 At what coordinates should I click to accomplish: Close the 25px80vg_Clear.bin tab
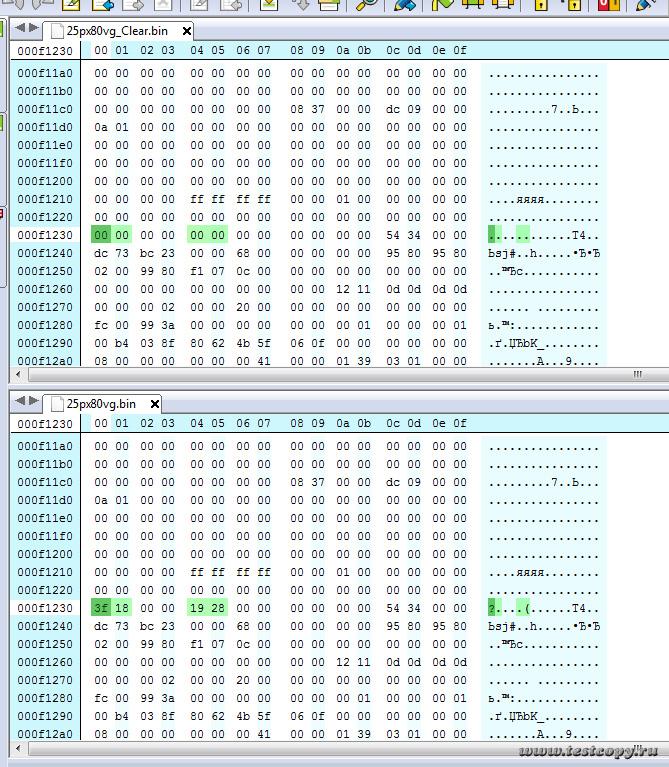pyautogui.click(x=186, y=32)
